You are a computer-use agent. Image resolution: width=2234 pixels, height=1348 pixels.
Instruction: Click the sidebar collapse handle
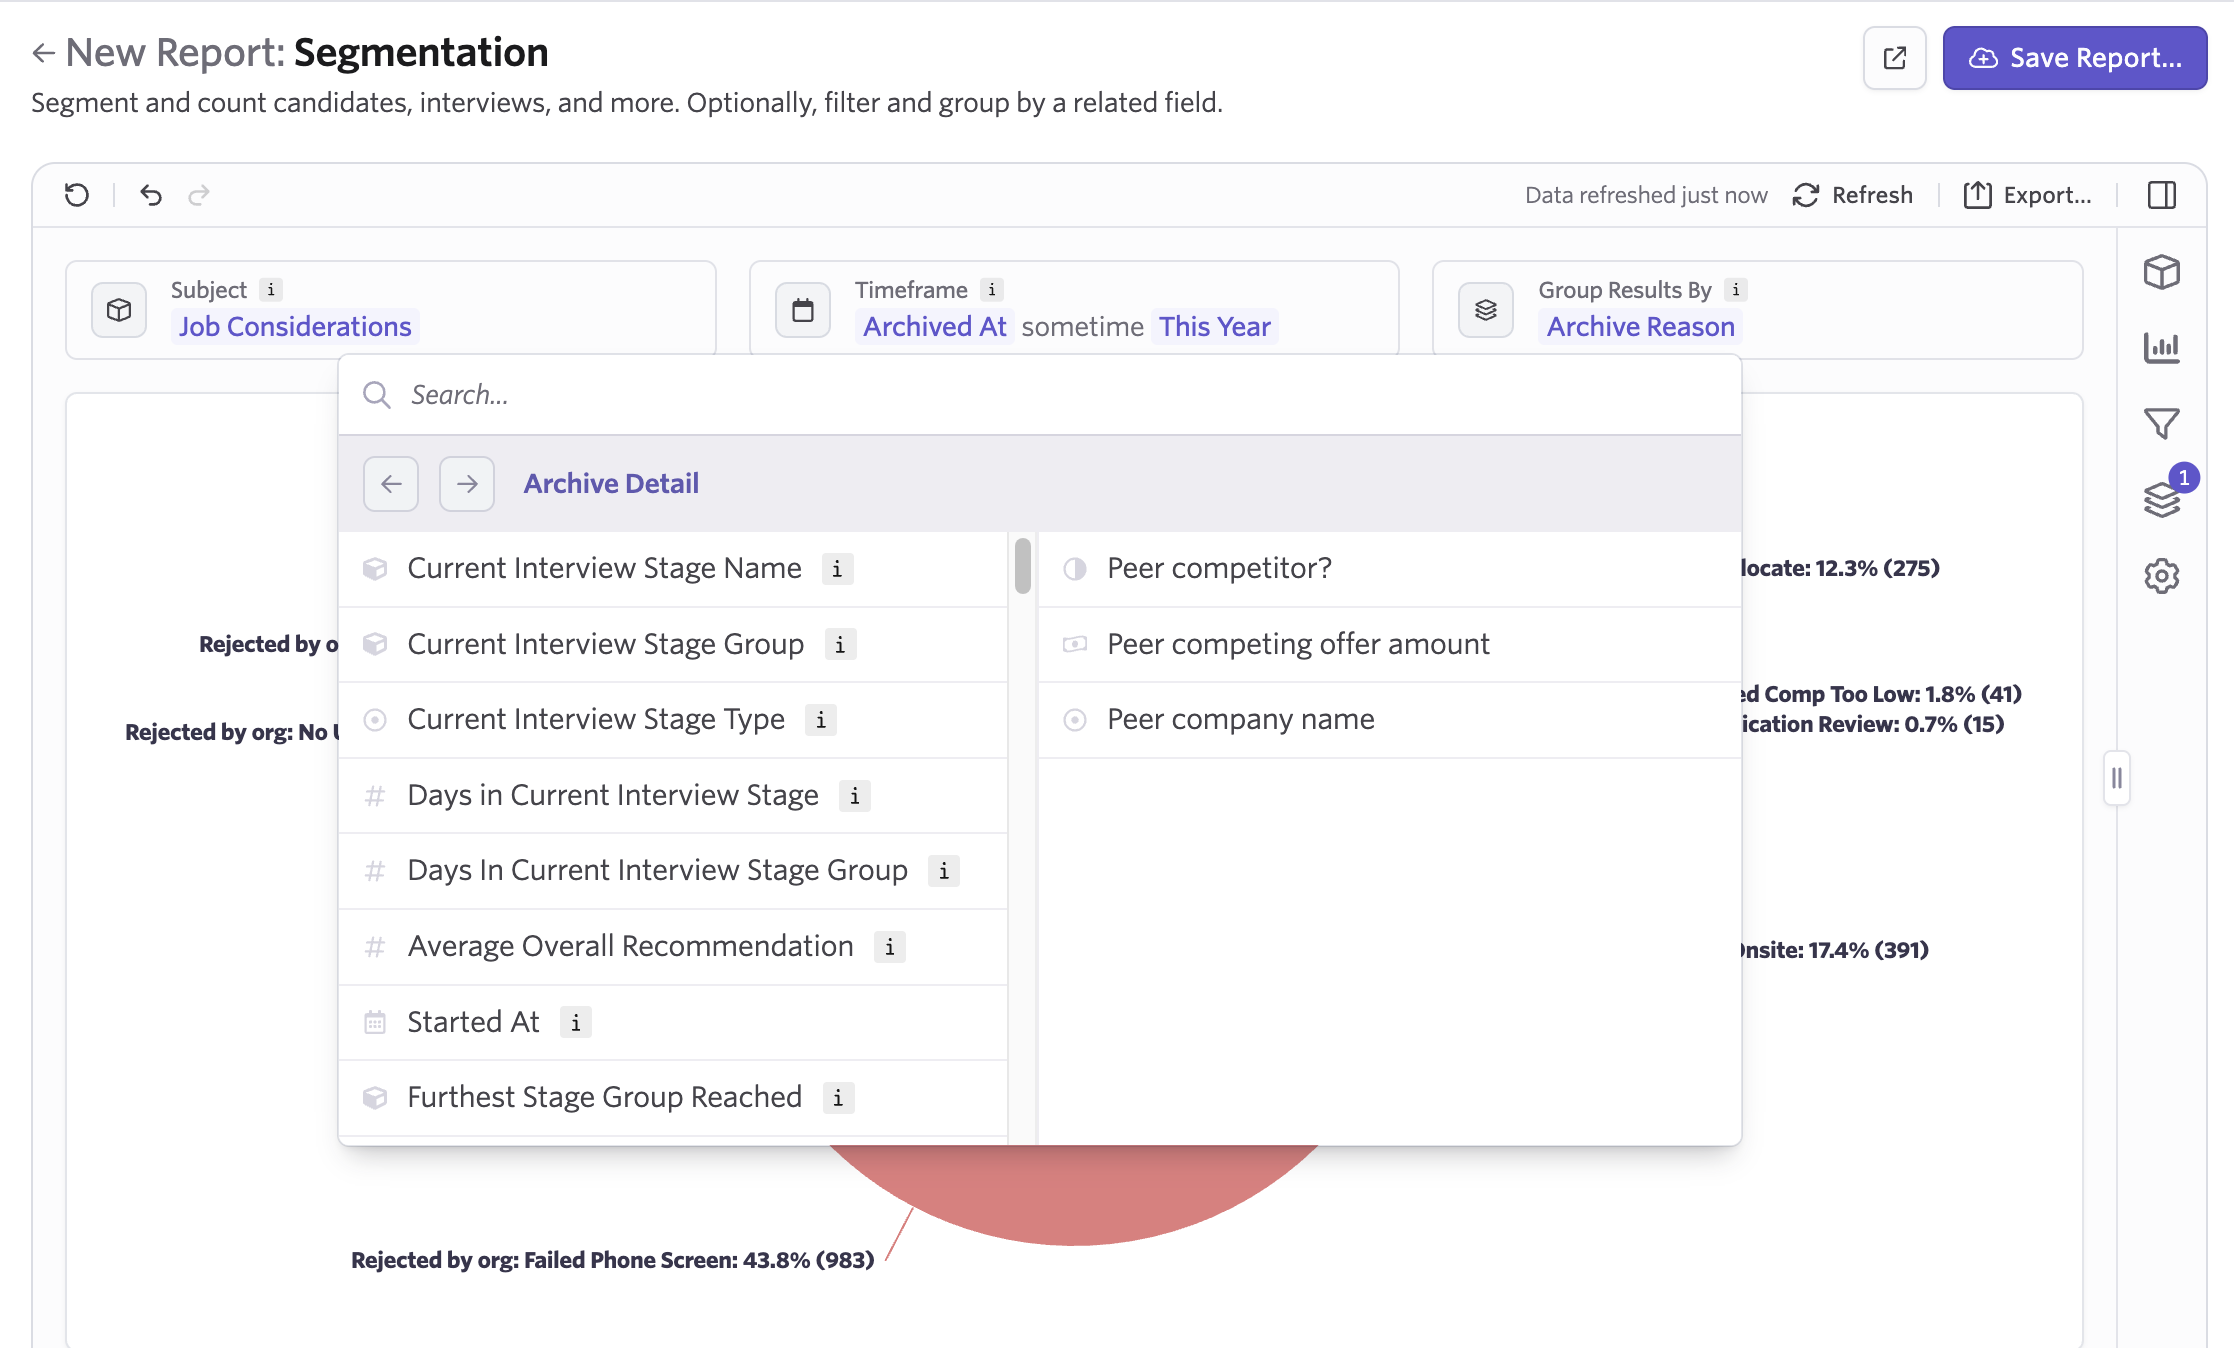[x=2116, y=778]
